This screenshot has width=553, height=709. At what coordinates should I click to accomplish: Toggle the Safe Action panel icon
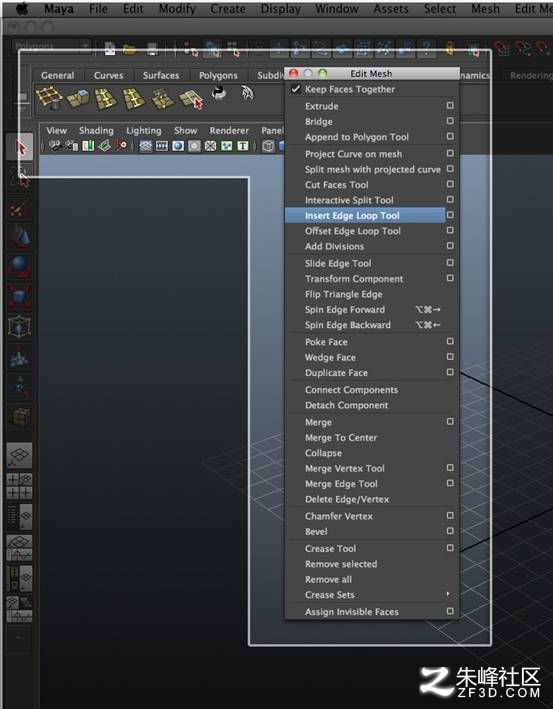point(227,146)
